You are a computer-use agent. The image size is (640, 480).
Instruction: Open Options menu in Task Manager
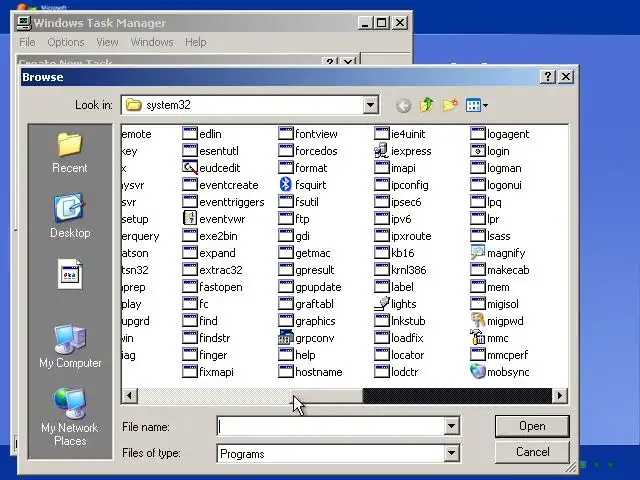click(66, 42)
